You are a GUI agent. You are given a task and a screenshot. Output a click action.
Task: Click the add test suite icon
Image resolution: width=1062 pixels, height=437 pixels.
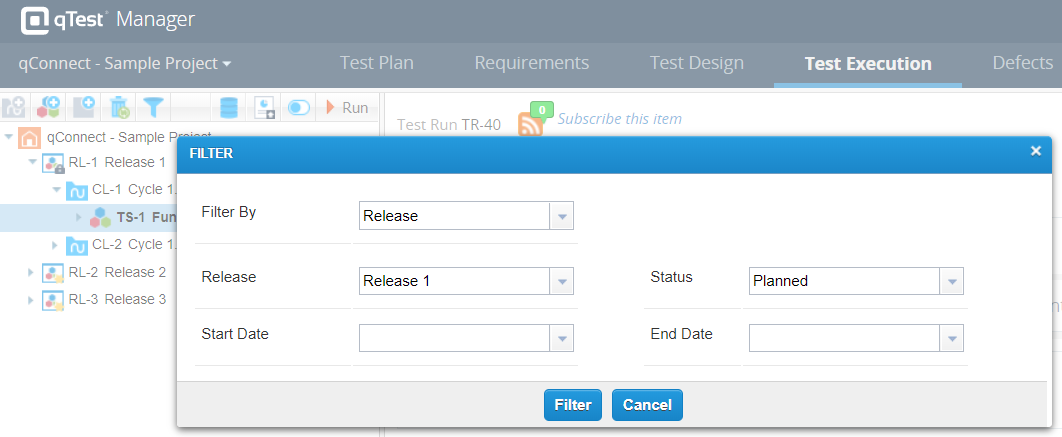point(48,107)
